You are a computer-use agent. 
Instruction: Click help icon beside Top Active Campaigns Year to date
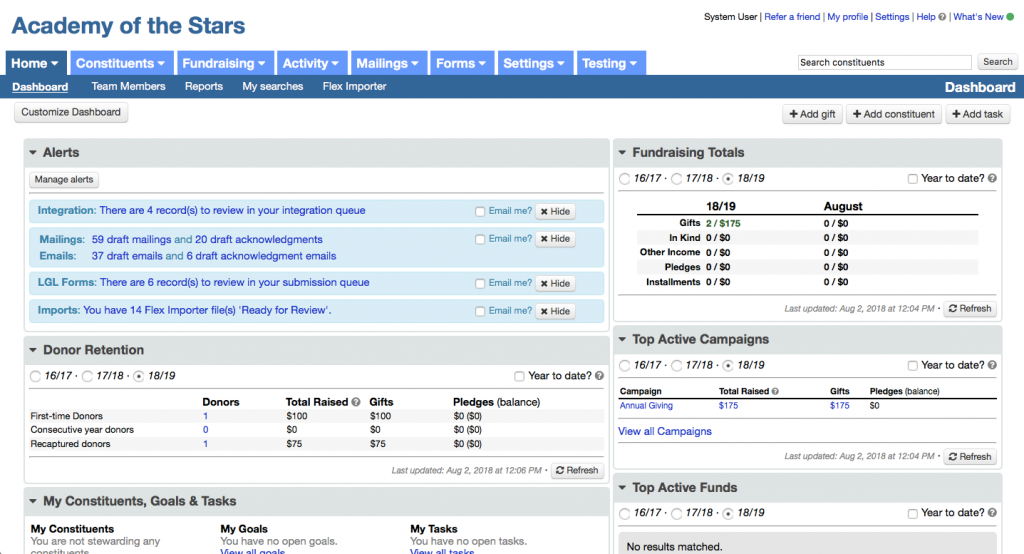(992, 365)
